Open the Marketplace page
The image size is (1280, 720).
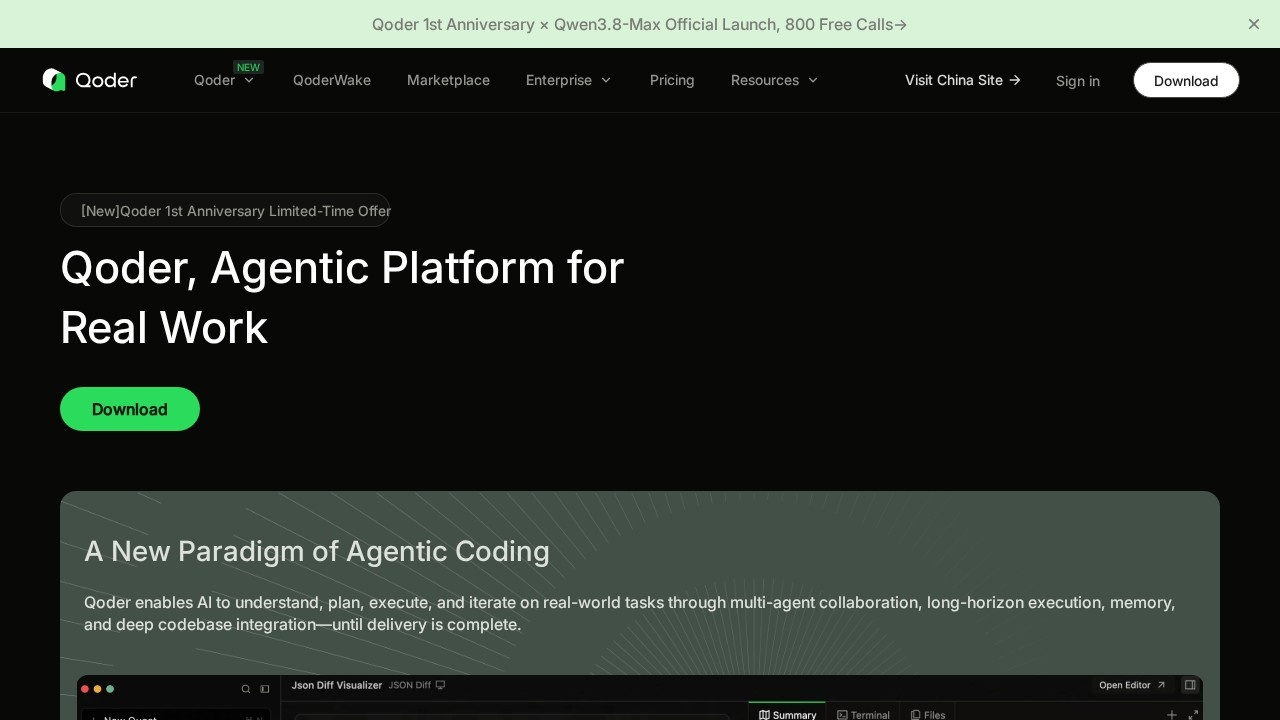point(448,80)
